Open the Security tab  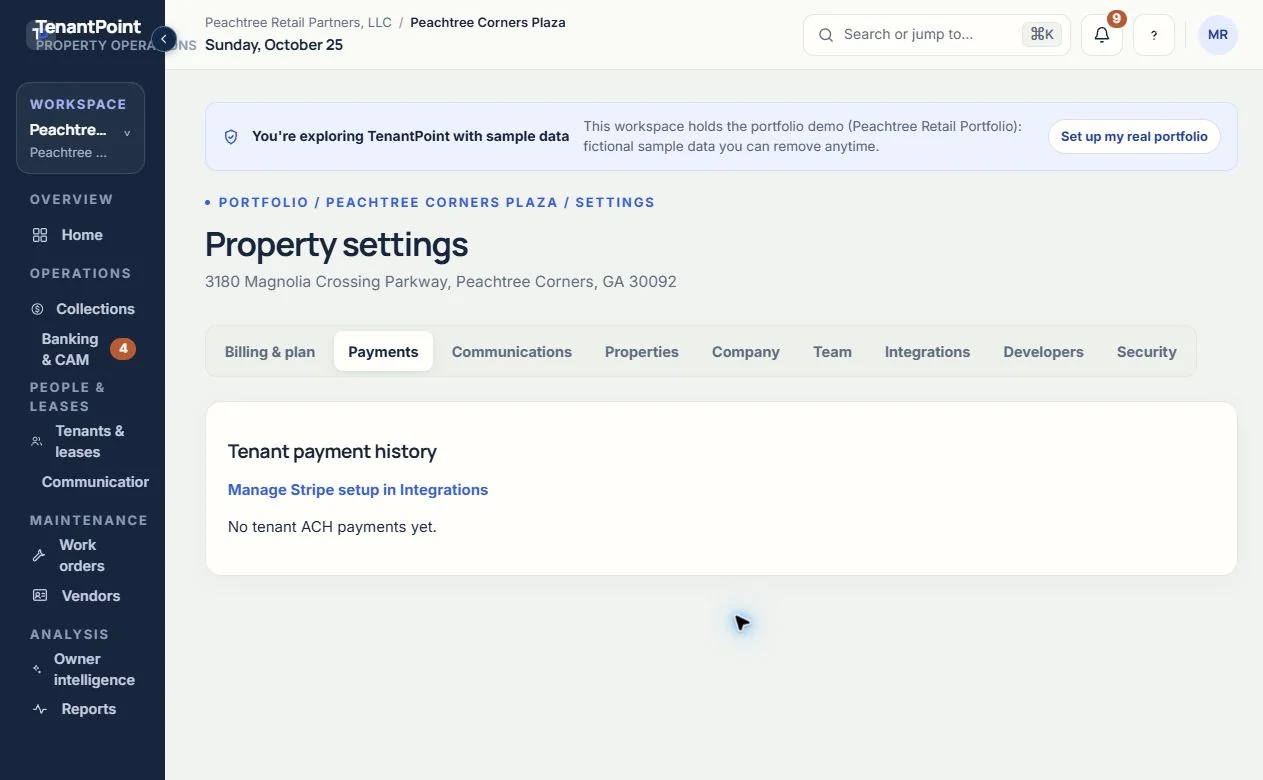tap(1146, 352)
